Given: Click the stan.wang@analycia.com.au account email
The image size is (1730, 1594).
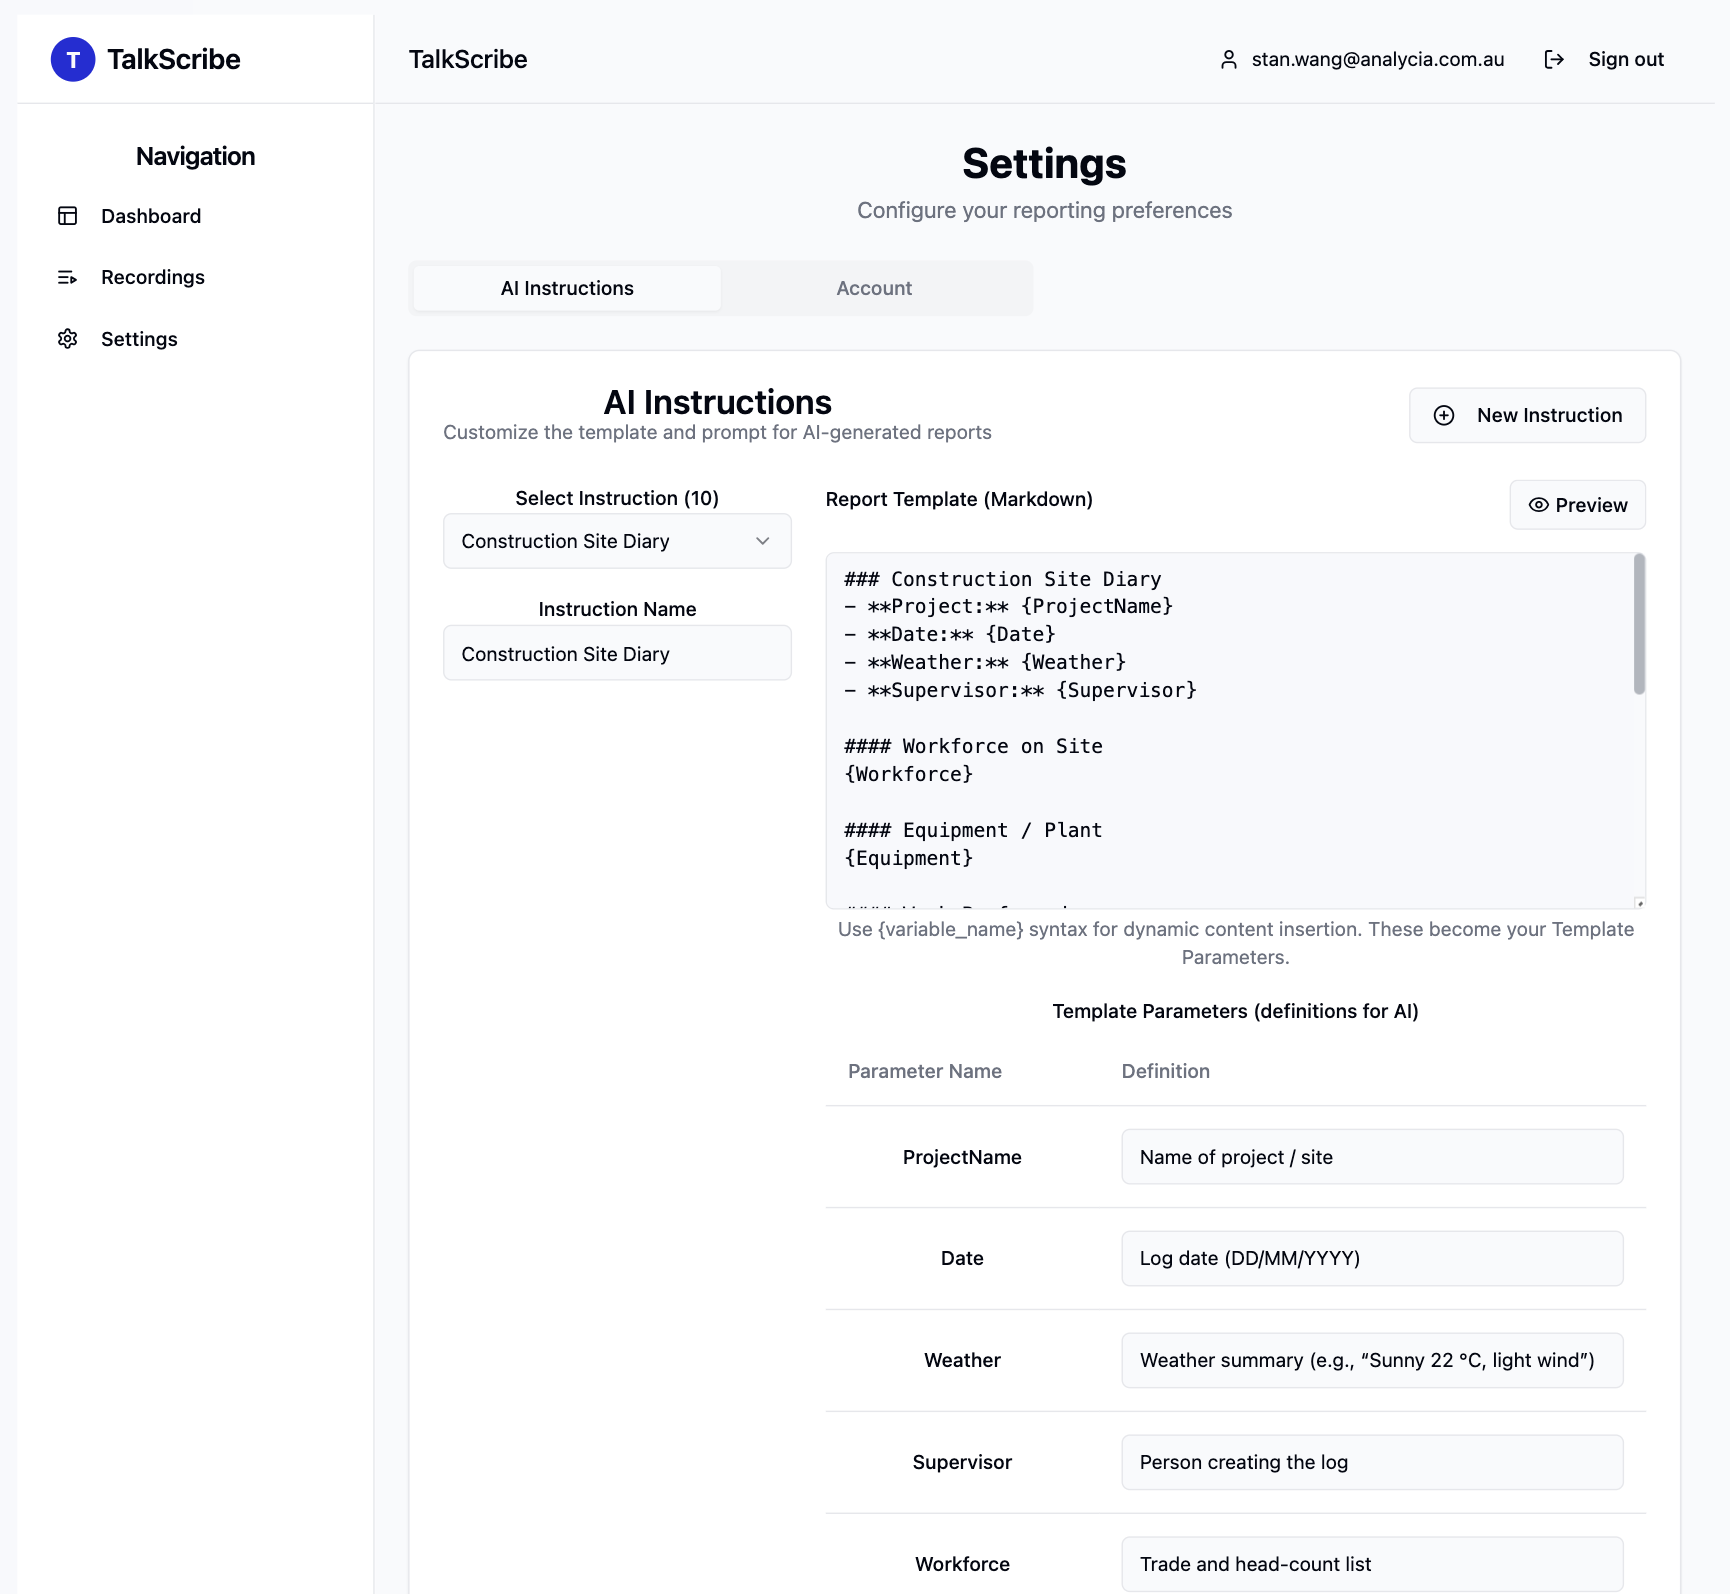Looking at the screenshot, I should (1378, 59).
